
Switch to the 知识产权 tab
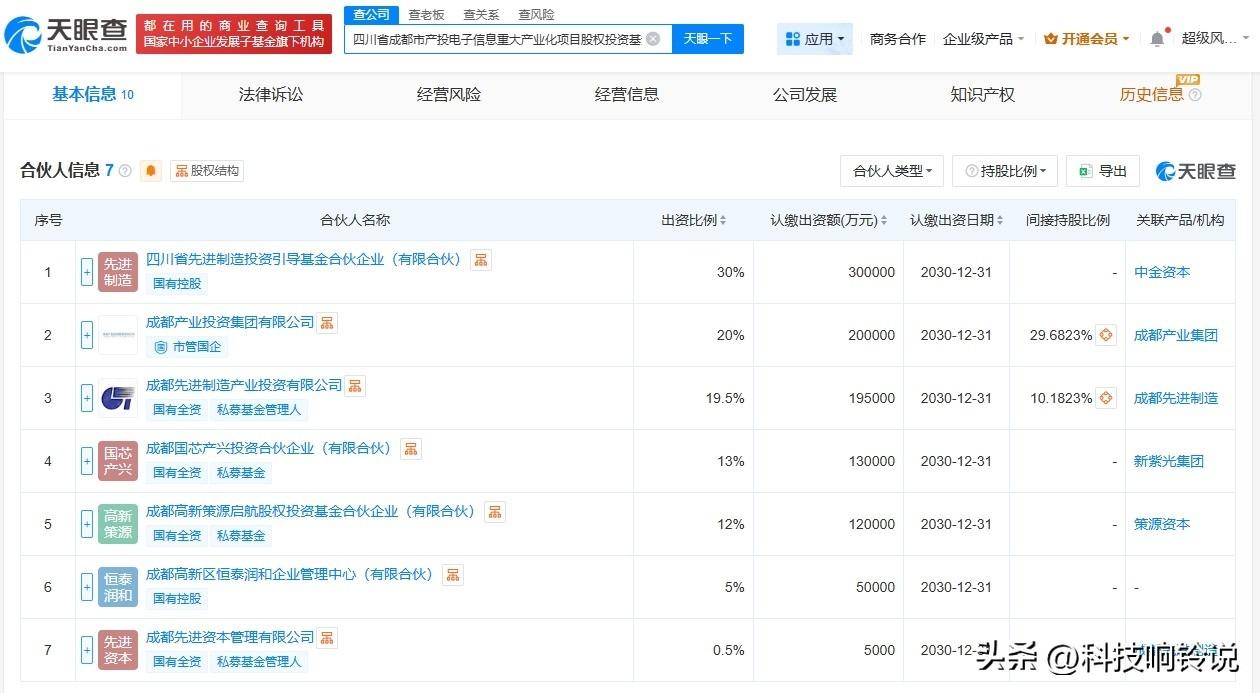[983, 95]
